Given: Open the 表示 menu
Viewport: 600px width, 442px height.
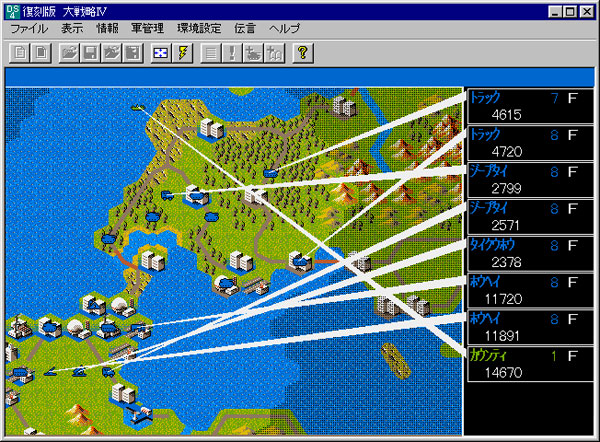Looking at the screenshot, I should [x=72, y=30].
